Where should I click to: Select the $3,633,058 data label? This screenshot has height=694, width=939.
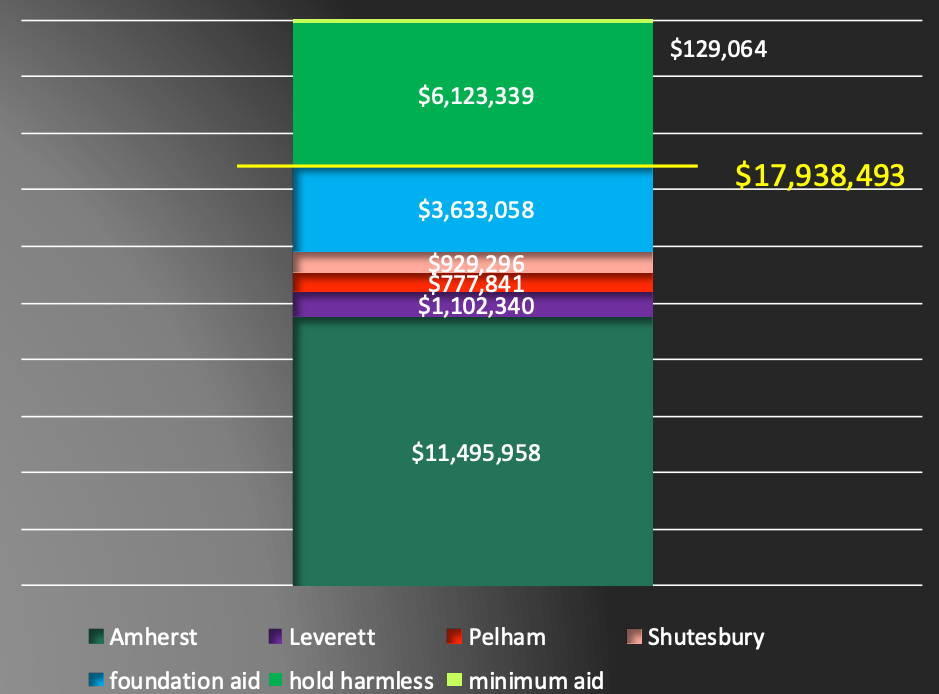pyautogui.click(x=476, y=210)
